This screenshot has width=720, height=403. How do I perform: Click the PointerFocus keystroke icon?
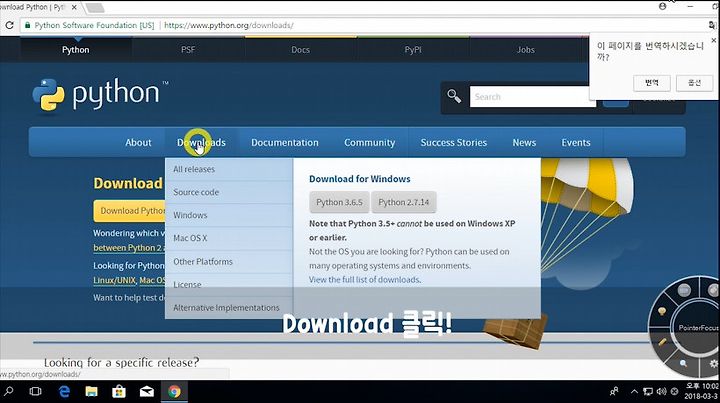pyautogui.click(x=684, y=290)
